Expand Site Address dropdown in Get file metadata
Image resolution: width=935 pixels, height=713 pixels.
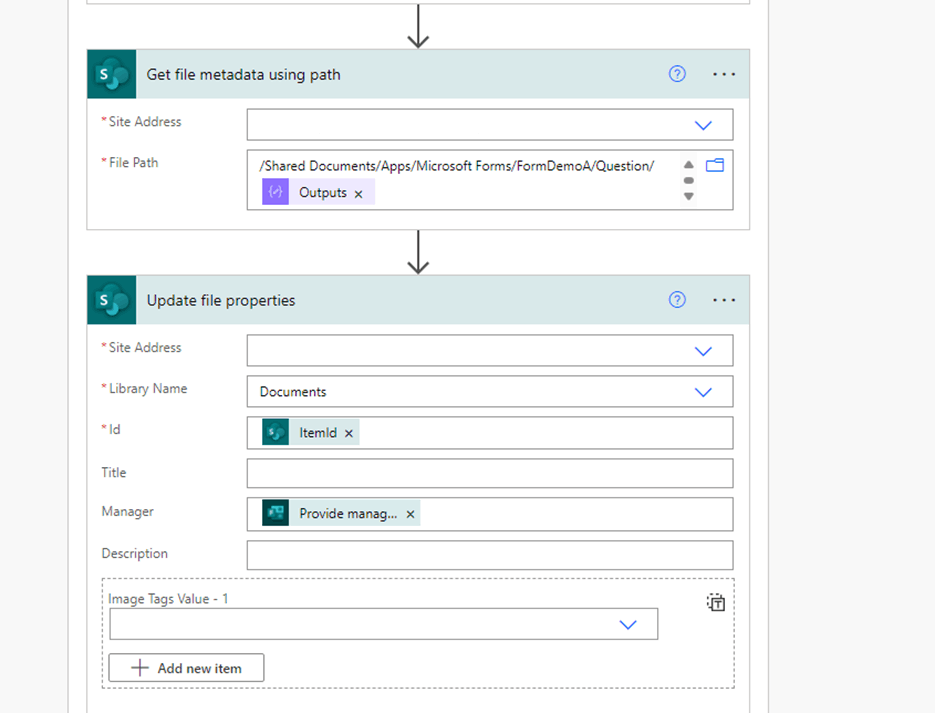click(x=703, y=125)
